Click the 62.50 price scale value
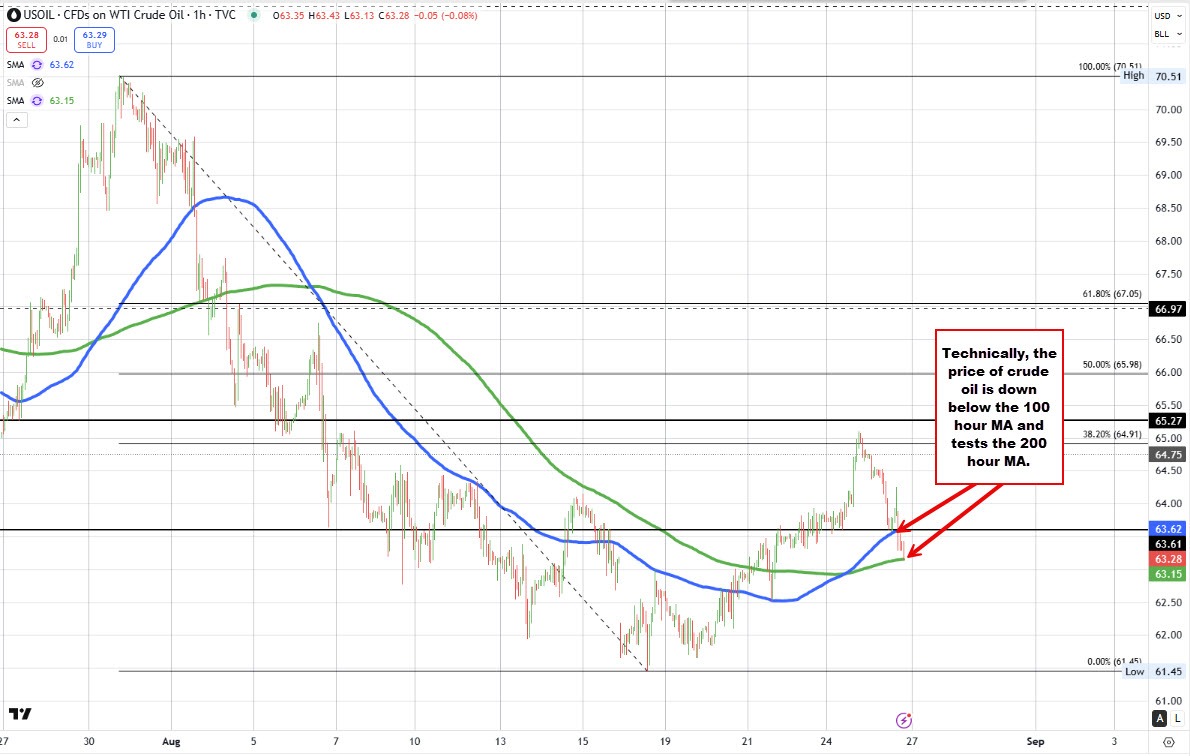Viewport: 1190px width, 756px height. coord(1169,602)
